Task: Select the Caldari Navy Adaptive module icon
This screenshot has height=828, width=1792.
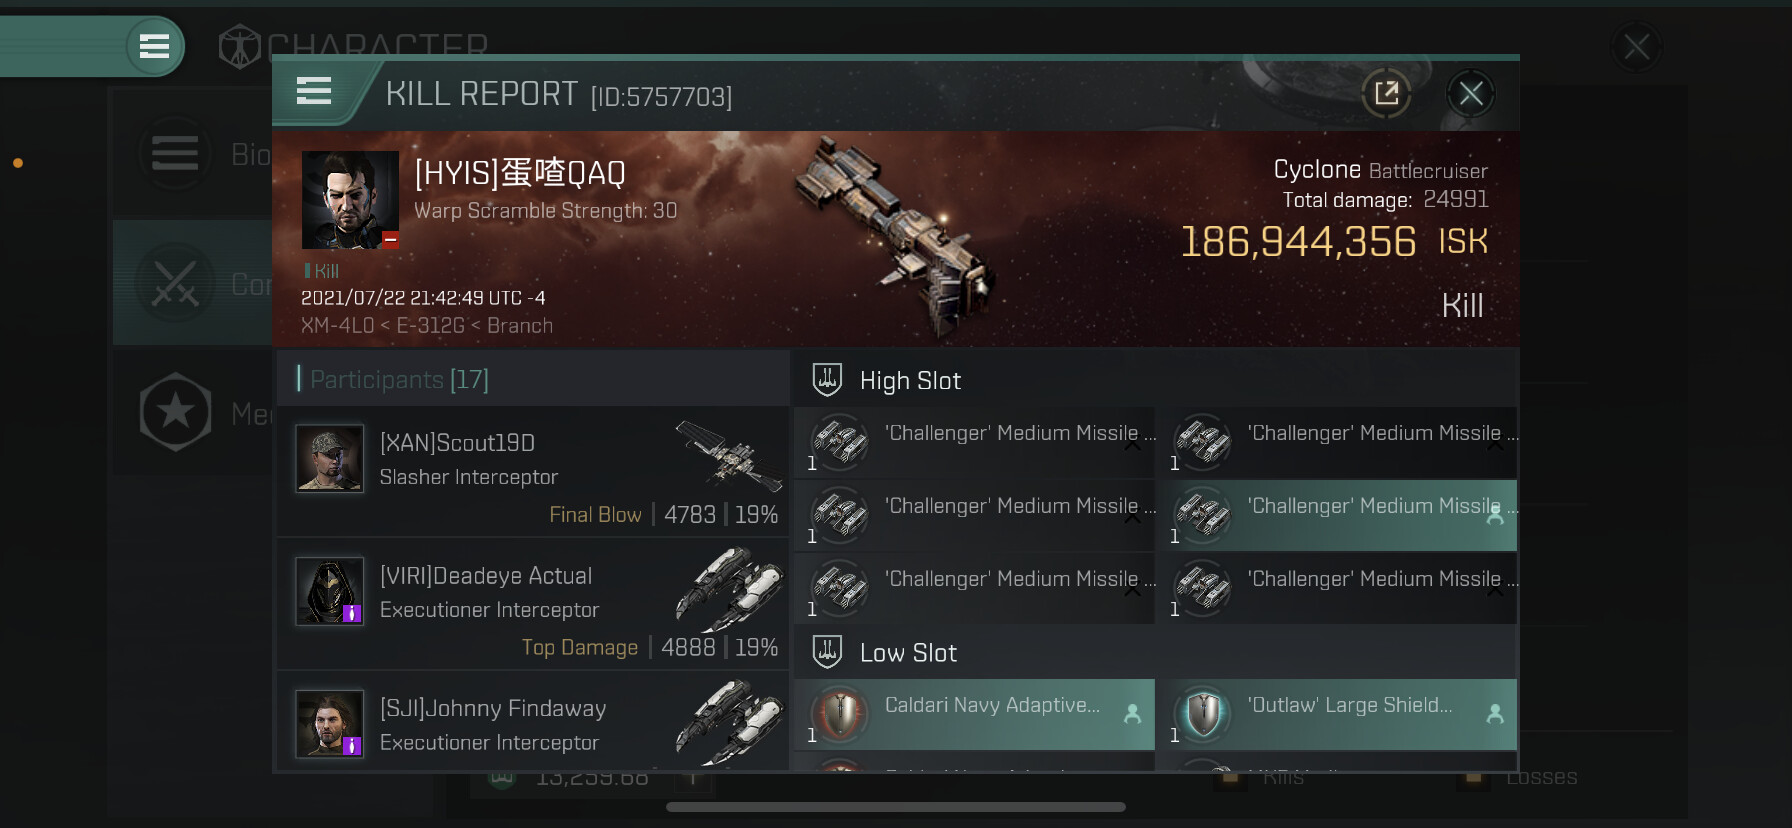Action: pos(840,714)
